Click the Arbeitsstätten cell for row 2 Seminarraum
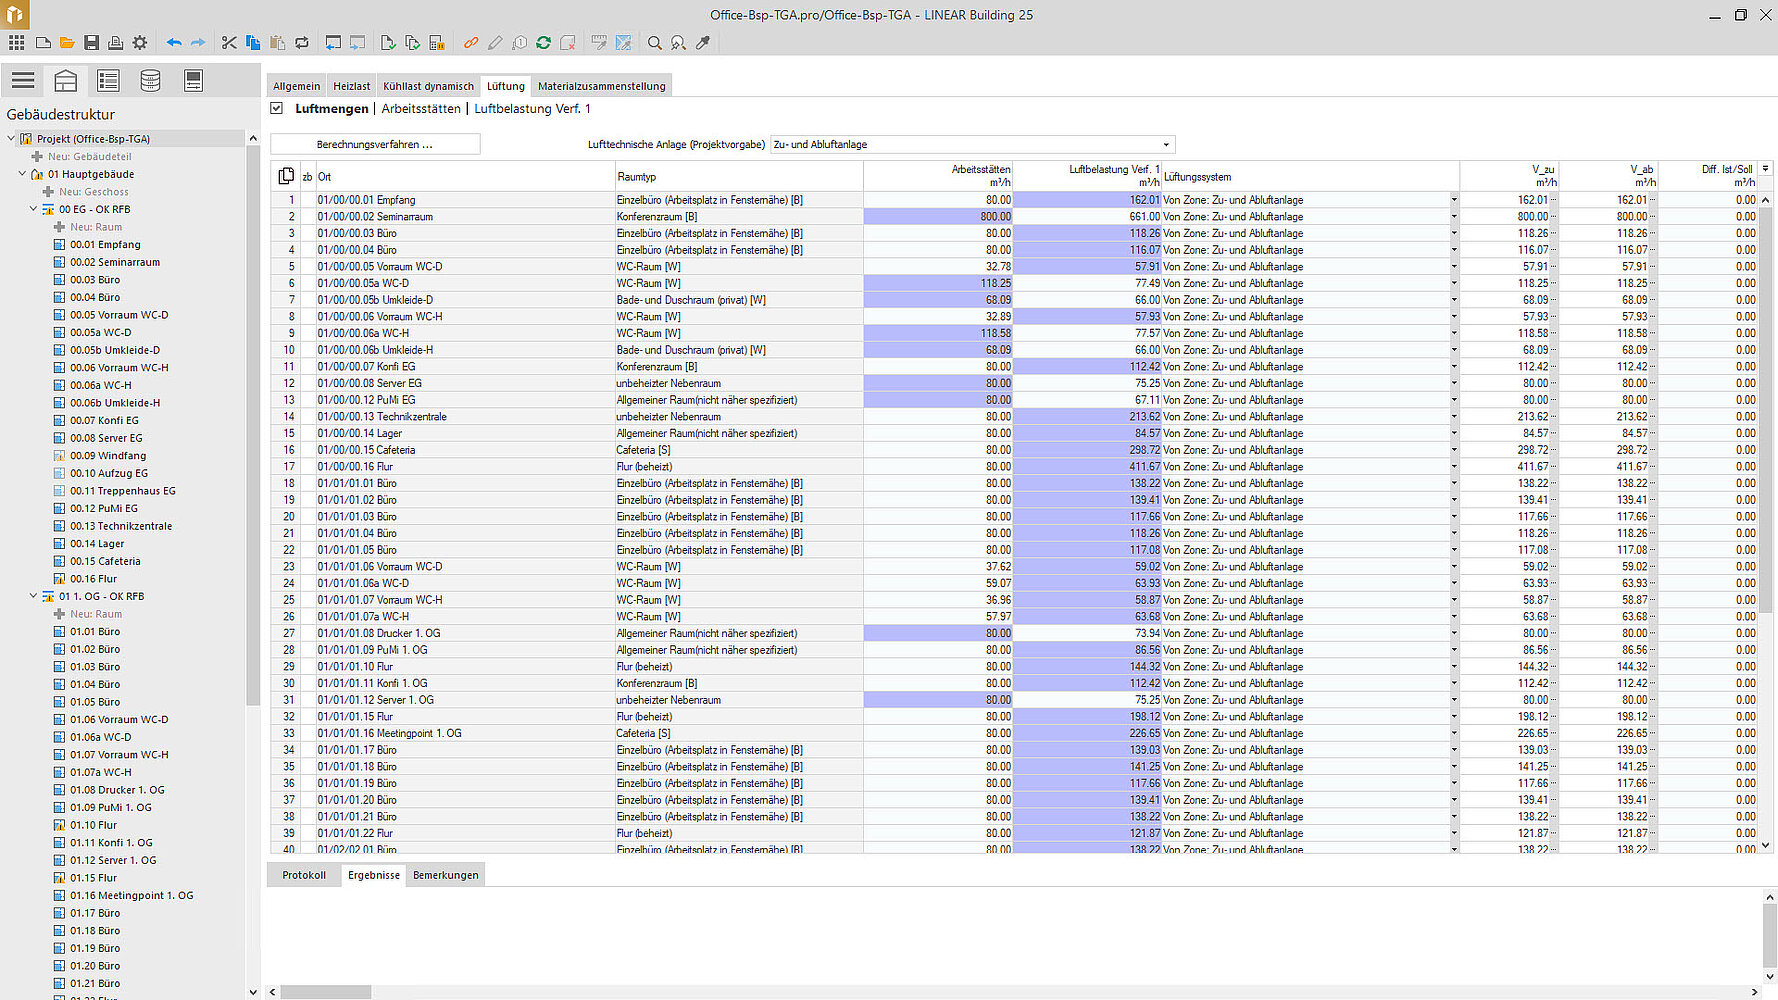This screenshot has width=1778, height=1000. [938, 217]
